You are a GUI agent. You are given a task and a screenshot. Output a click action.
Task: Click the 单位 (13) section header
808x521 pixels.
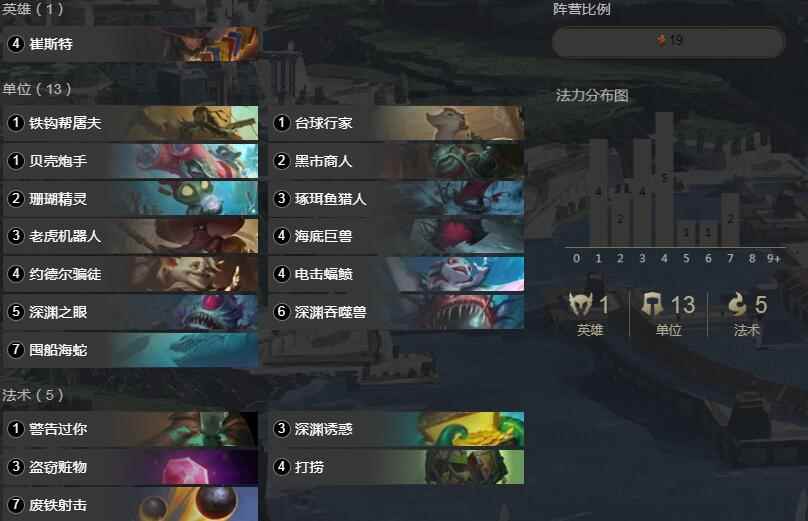(x=37, y=89)
